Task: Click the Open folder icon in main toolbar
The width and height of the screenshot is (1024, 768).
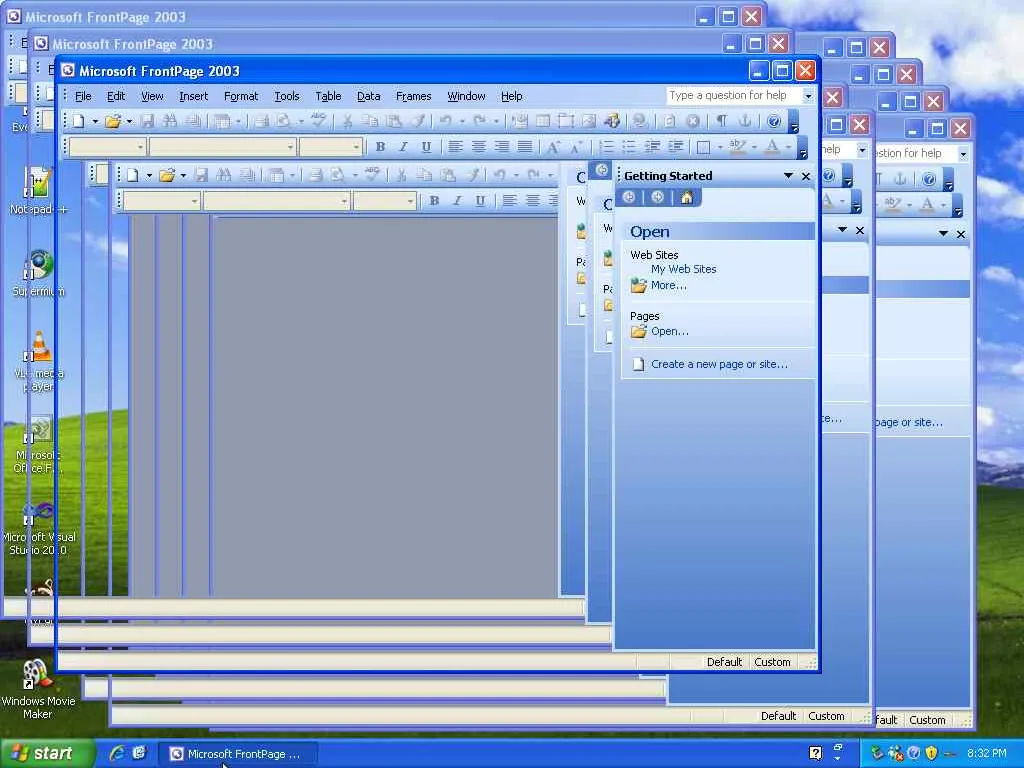Action: click(x=112, y=121)
